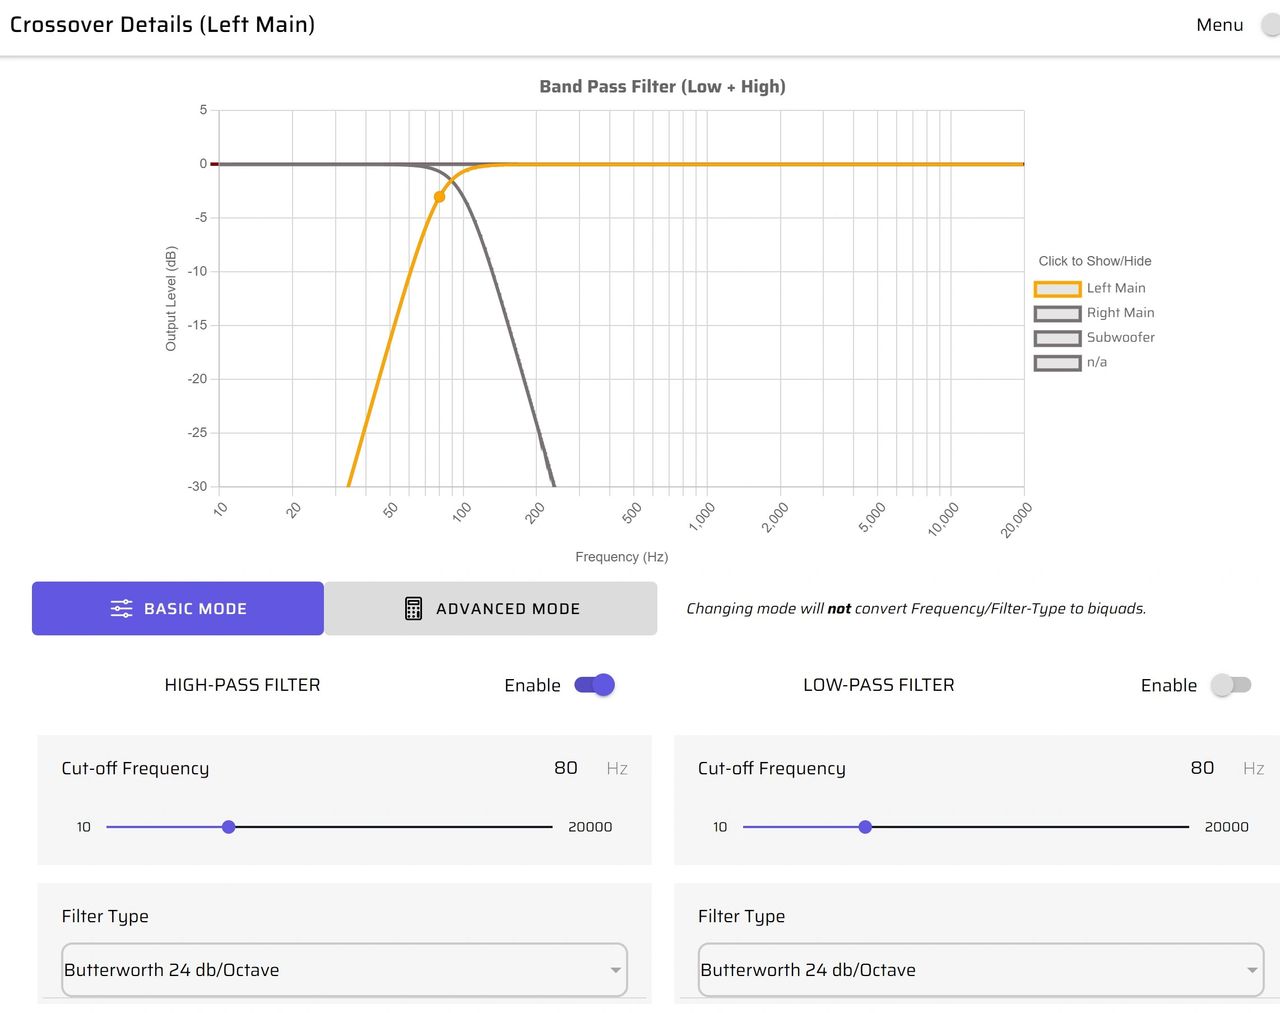
Task: Open the low-pass Filter Type dropdown
Action: tap(981, 970)
